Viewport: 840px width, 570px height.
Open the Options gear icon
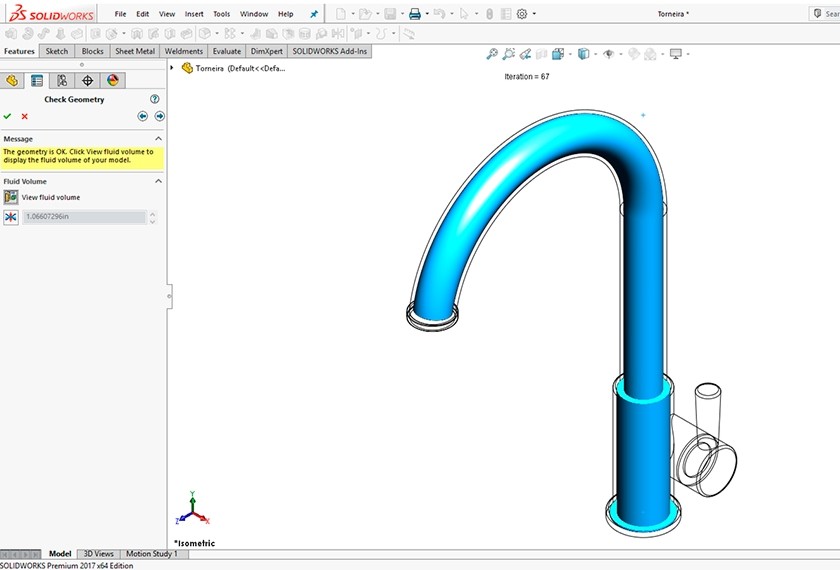[x=521, y=14]
